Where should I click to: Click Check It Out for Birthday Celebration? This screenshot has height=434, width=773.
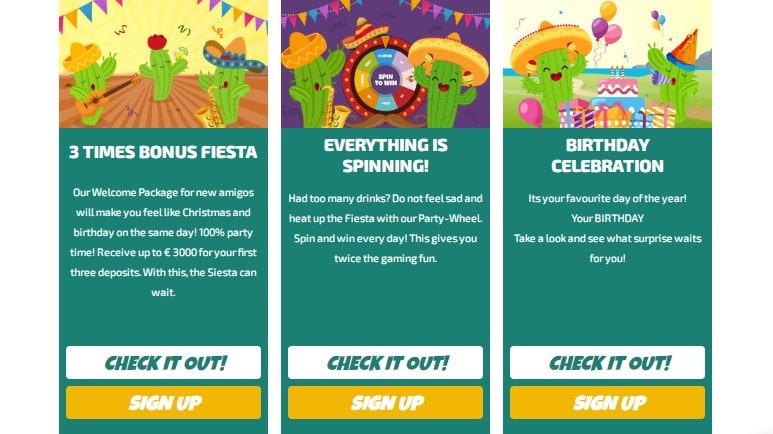point(607,362)
